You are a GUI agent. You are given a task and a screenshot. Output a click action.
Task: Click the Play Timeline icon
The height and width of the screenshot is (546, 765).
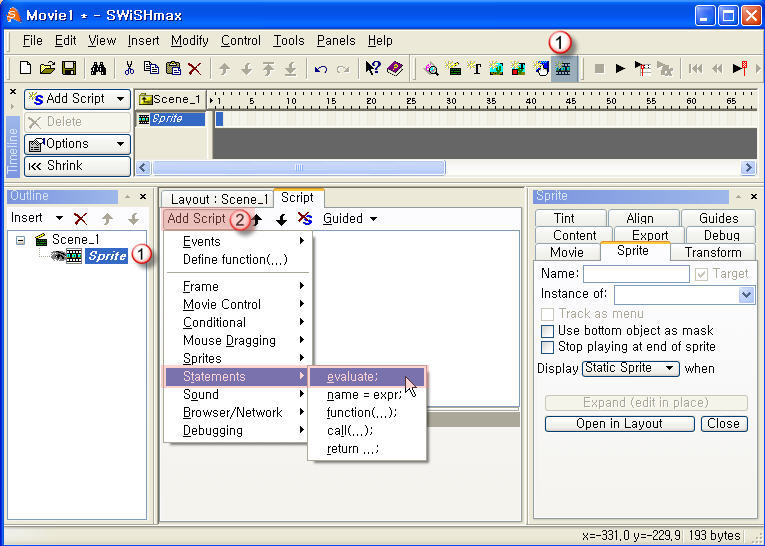(x=643, y=68)
